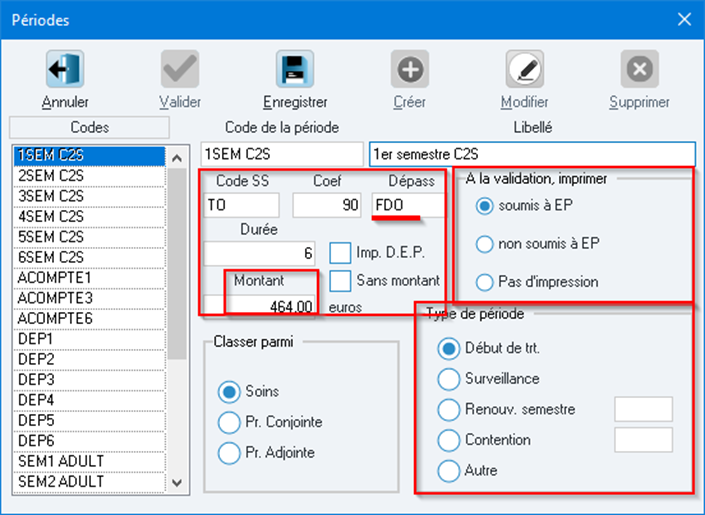This screenshot has height=515, width=705.
Task: Select the 'soumis à EP' radio option
Action: tap(484, 206)
